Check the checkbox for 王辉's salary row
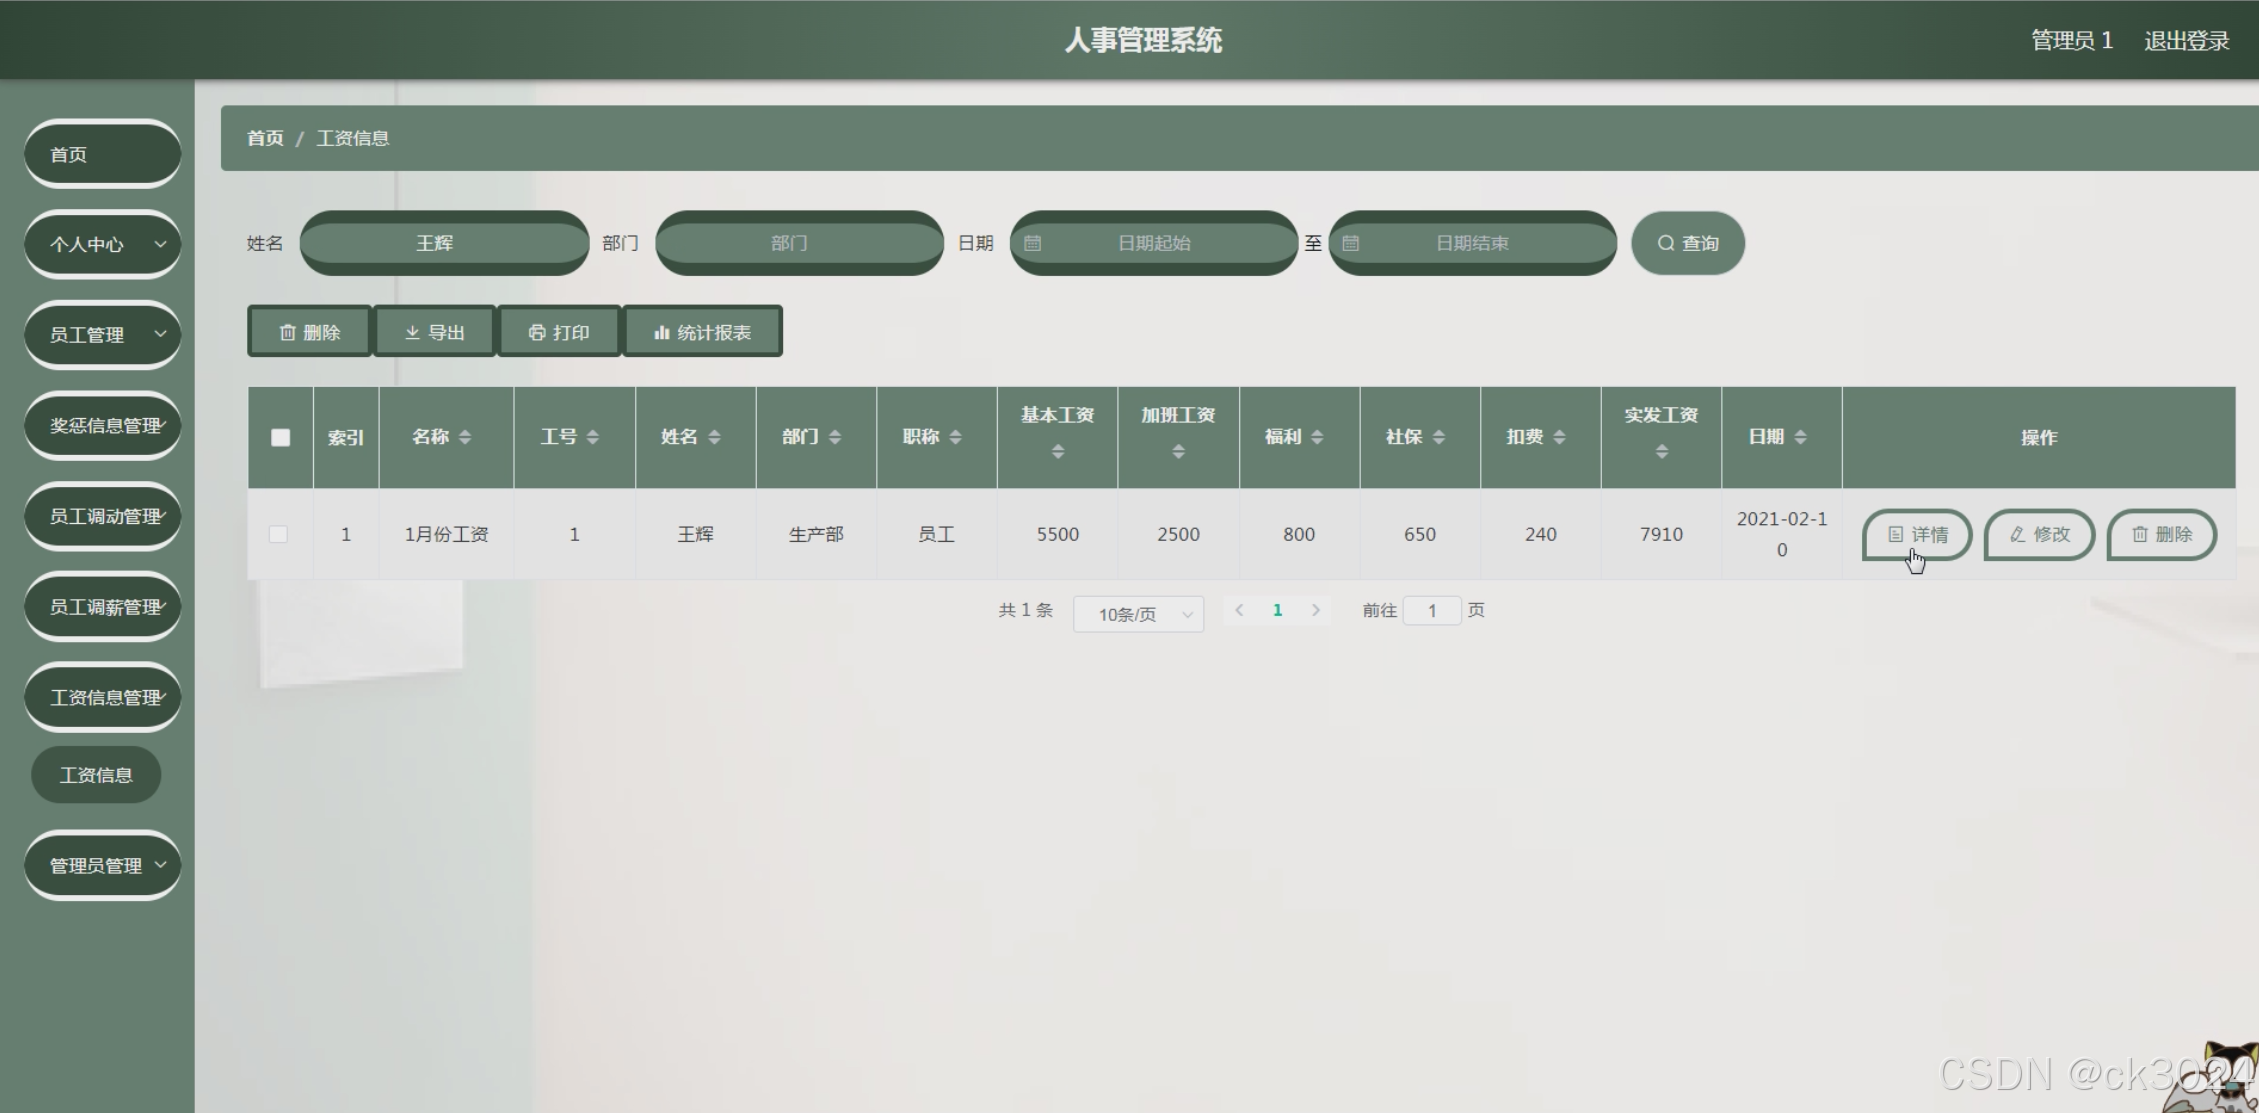The height and width of the screenshot is (1113, 2259). 279,534
